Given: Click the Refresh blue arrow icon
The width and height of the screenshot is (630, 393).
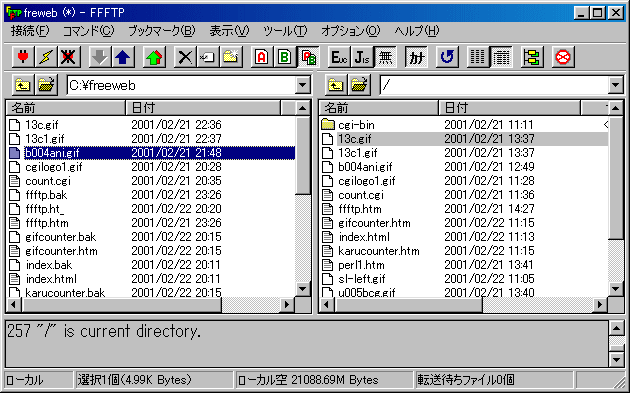Looking at the screenshot, I should (447, 57).
